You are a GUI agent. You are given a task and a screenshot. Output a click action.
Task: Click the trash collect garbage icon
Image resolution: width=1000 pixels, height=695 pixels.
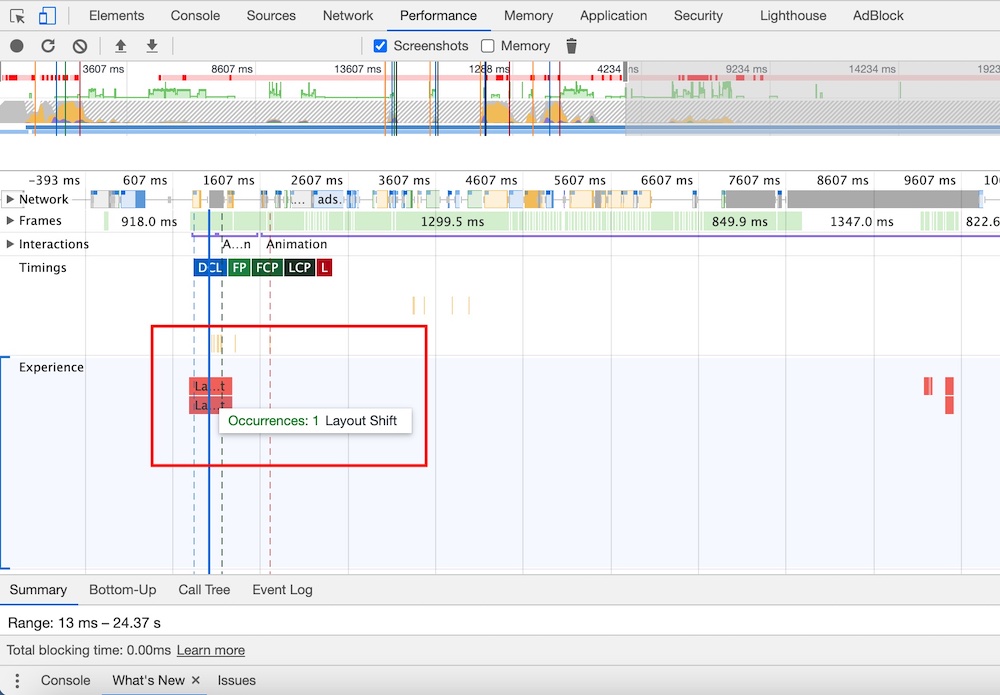(572, 46)
